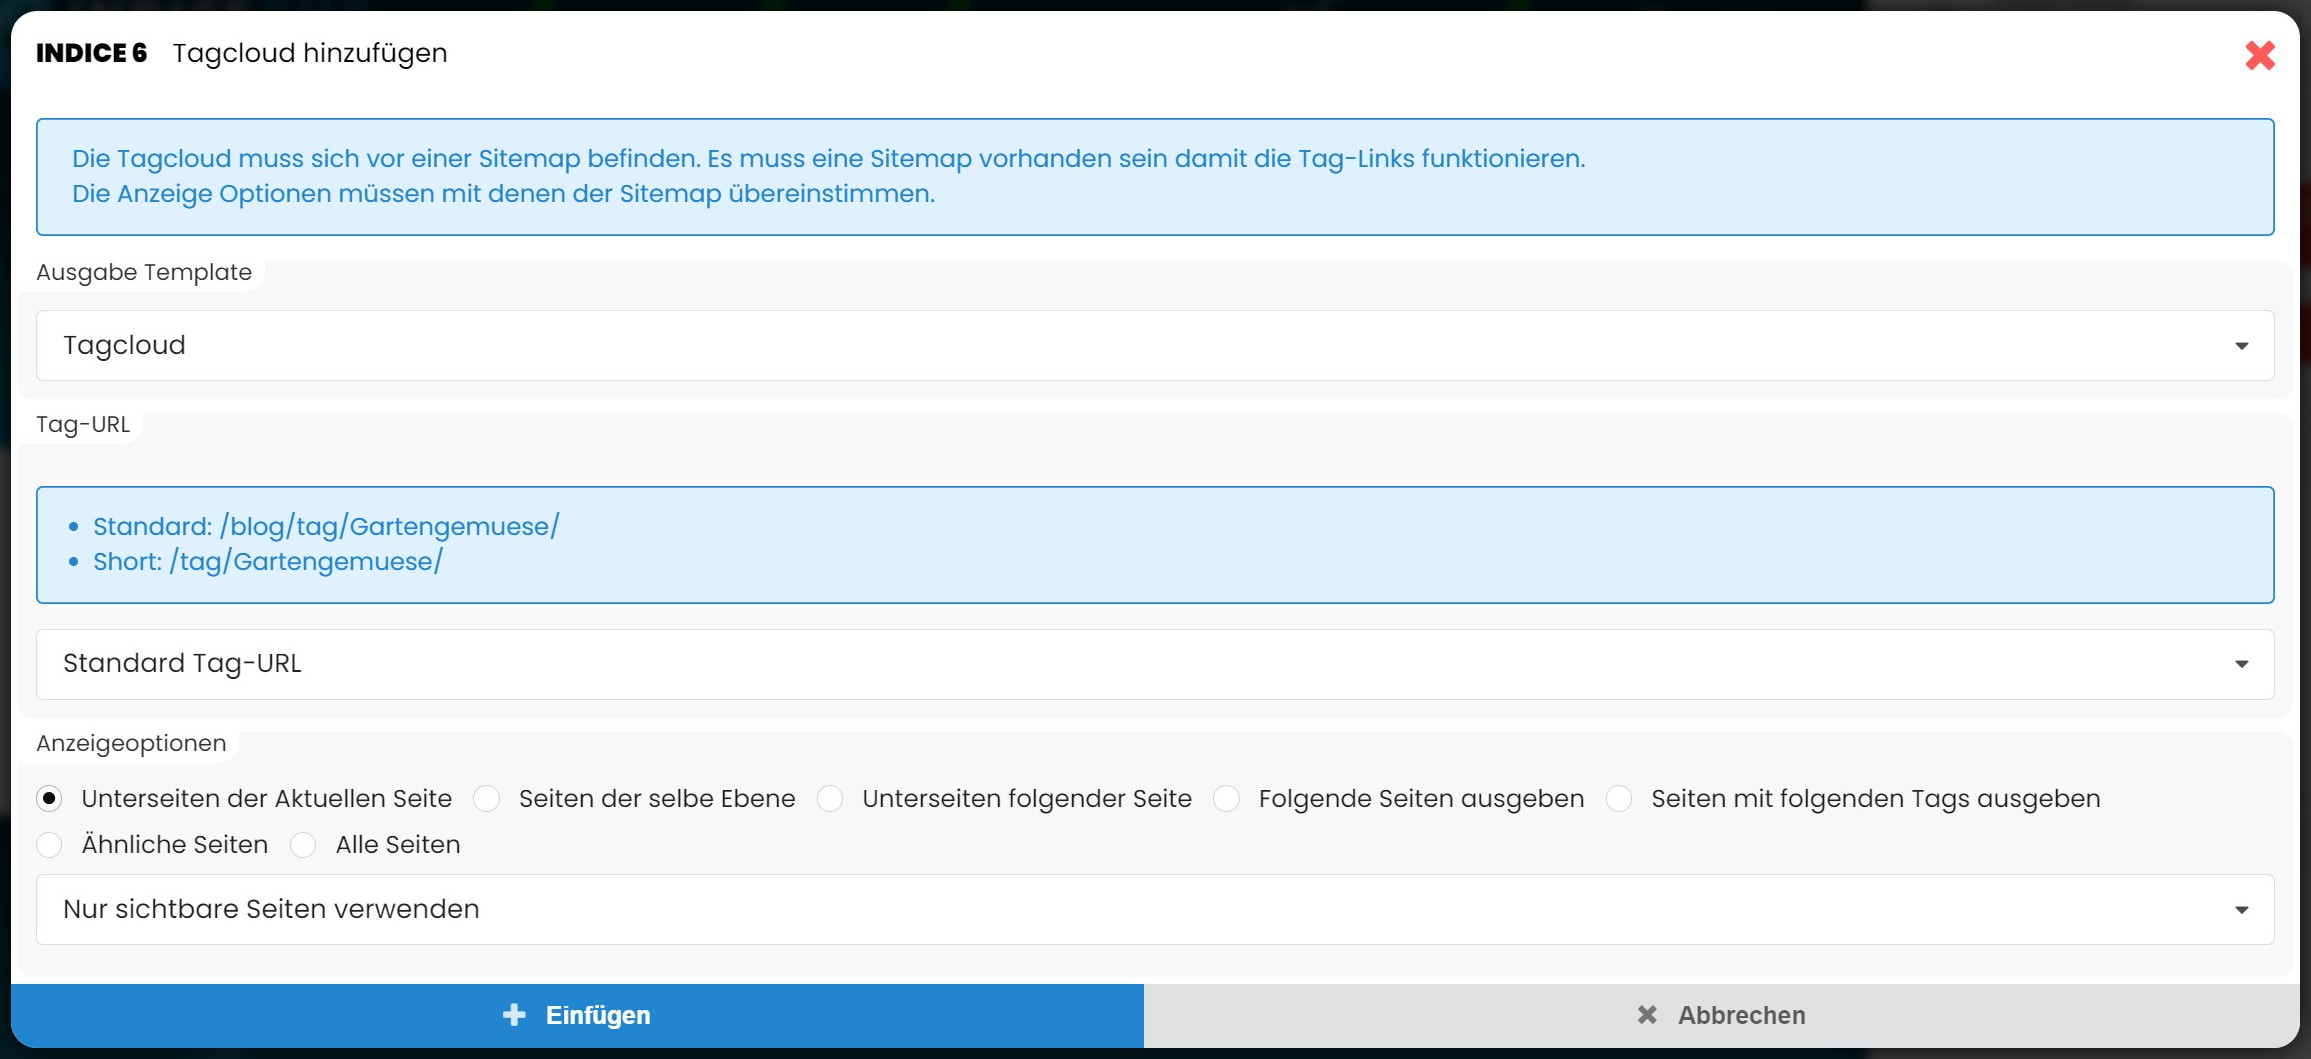Enable 'Folgende Seiten ausgeben' radio button
The height and width of the screenshot is (1059, 2311).
[1226, 799]
